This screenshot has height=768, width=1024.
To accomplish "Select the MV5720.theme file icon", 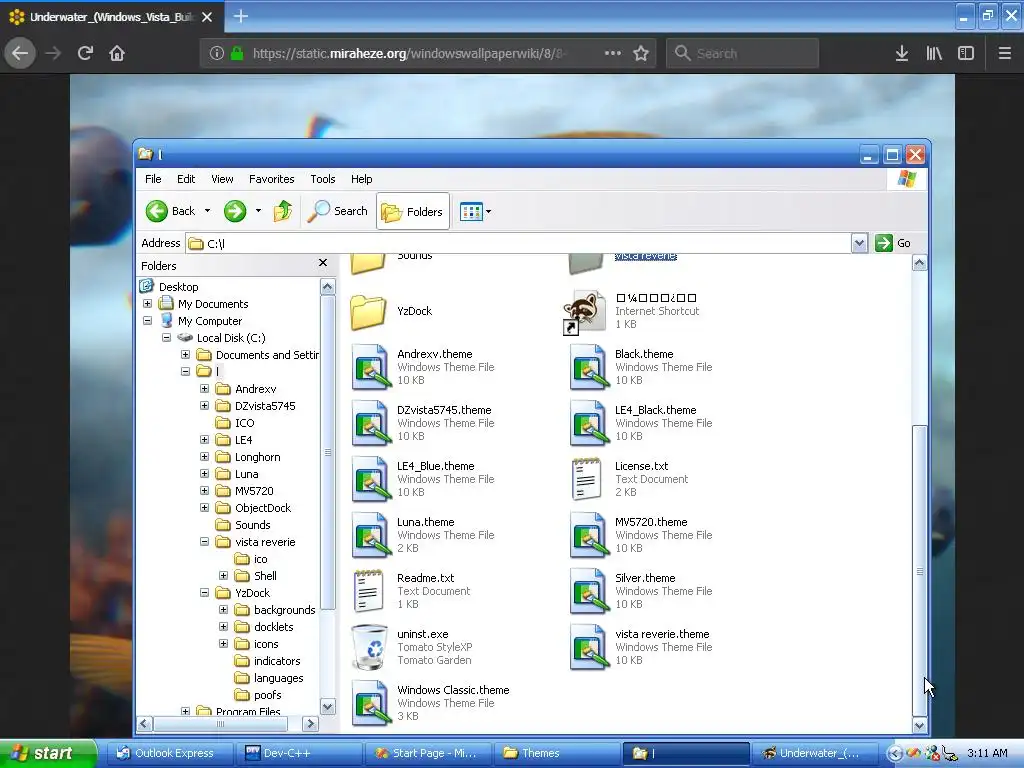I will pyautogui.click(x=589, y=536).
